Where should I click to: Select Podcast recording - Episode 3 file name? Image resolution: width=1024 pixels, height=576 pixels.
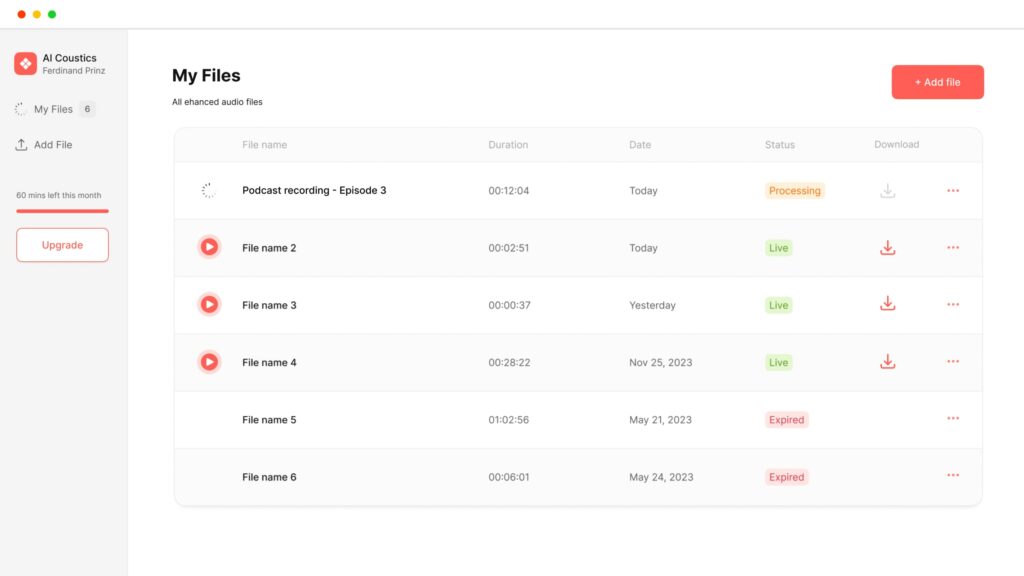[x=314, y=191]
